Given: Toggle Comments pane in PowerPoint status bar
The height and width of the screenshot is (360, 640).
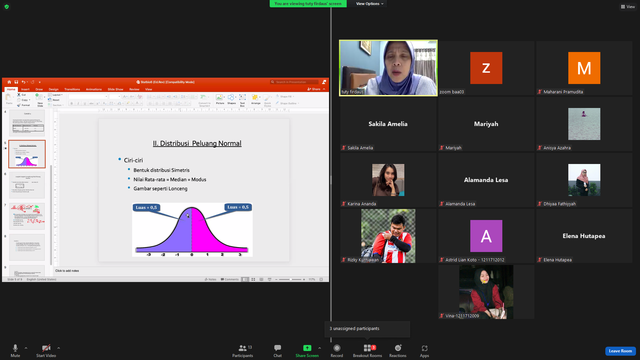Looking at the screenshot, I should 230,279.
